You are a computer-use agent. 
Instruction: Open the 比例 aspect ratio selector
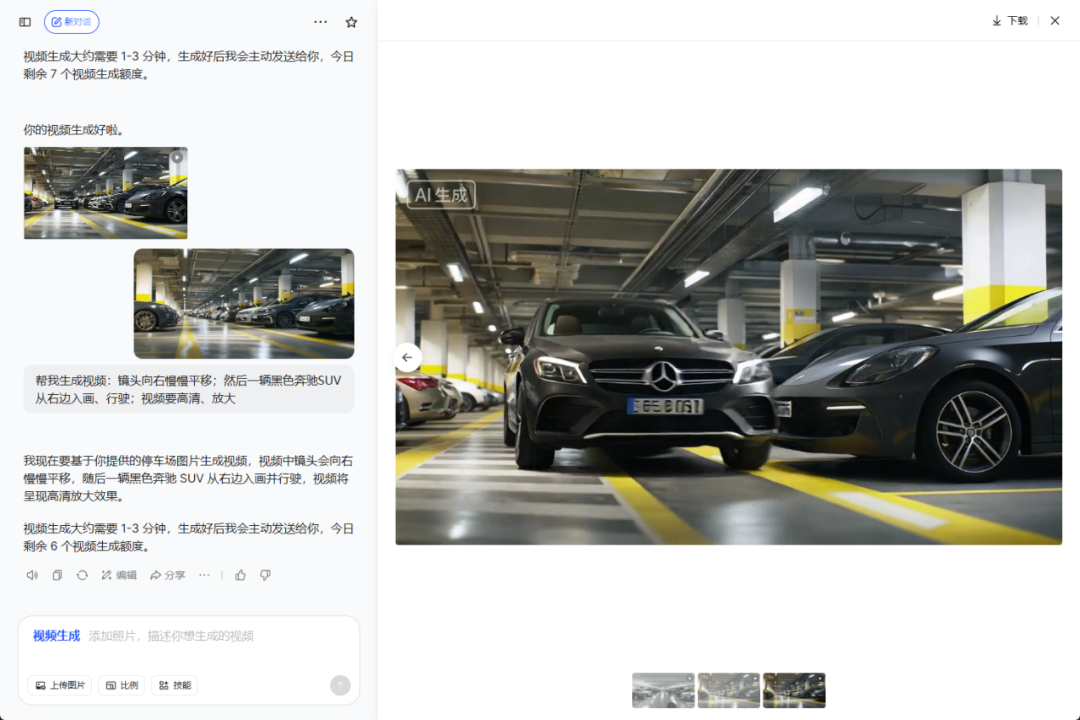pyautogui.click(x=121, y=685)
